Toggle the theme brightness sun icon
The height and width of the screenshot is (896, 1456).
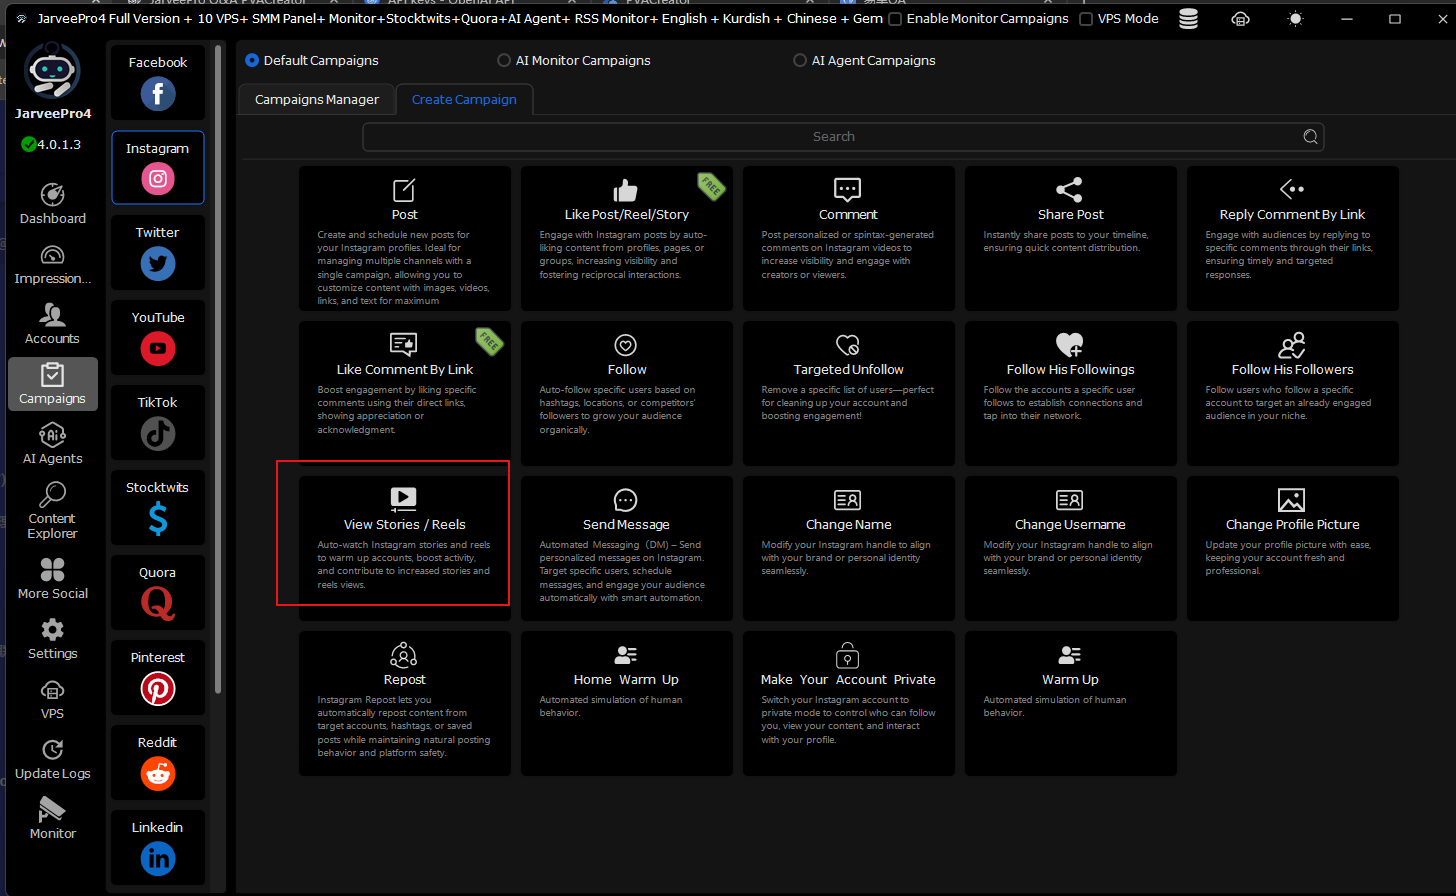tap(1295, 19)
